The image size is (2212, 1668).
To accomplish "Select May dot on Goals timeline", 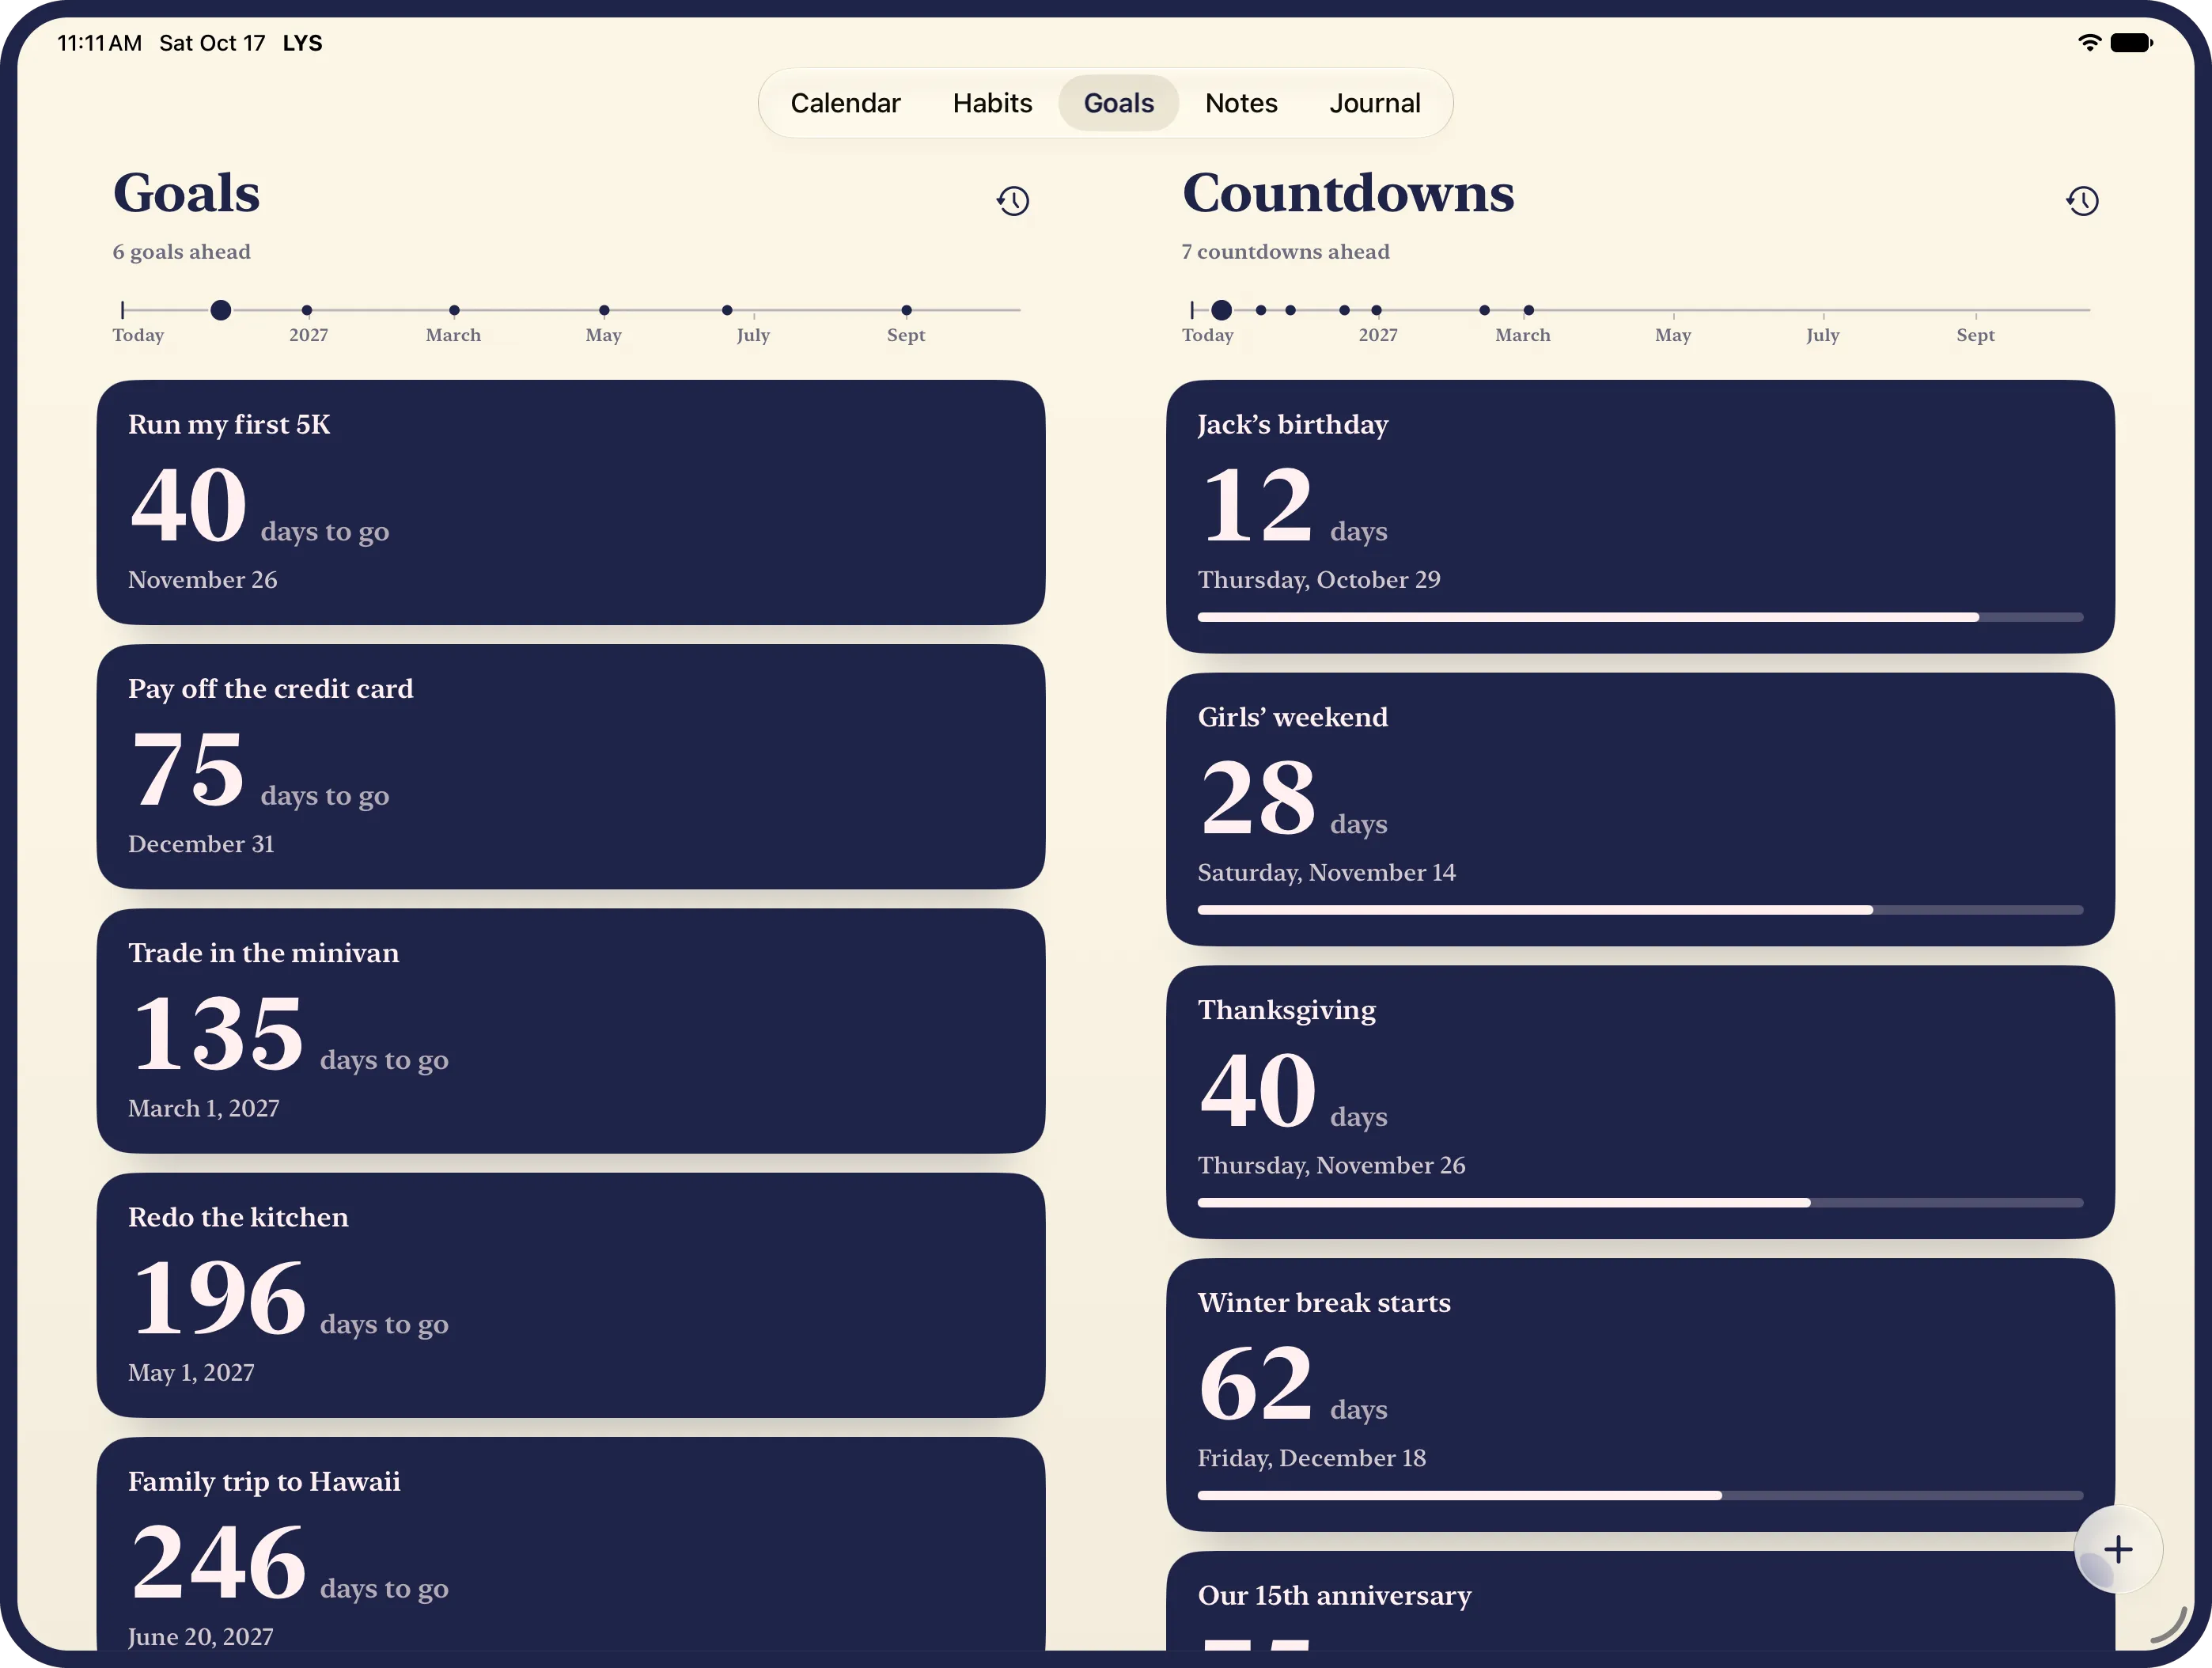I will (604, 310).
